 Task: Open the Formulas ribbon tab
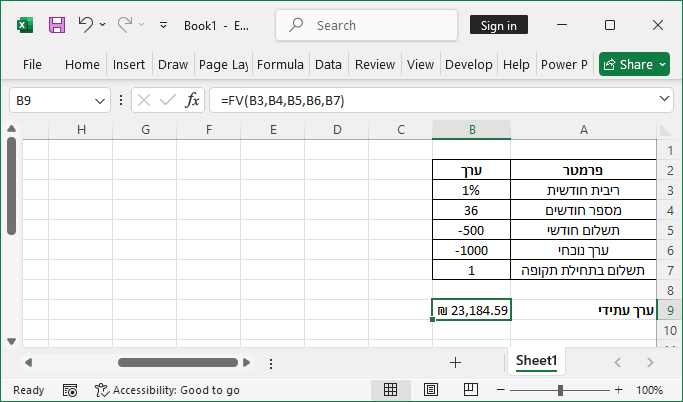click(280, 64)
